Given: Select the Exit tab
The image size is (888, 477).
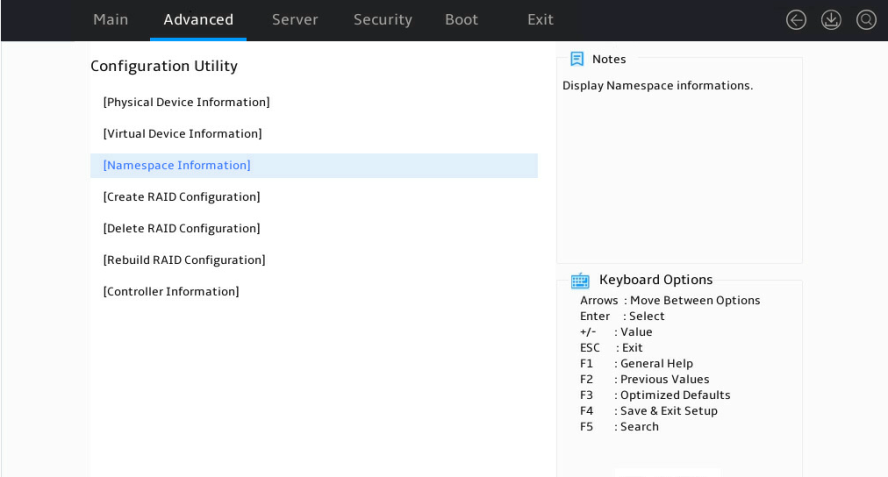Looking at the screenshot, I should click(x=540, y=20).
